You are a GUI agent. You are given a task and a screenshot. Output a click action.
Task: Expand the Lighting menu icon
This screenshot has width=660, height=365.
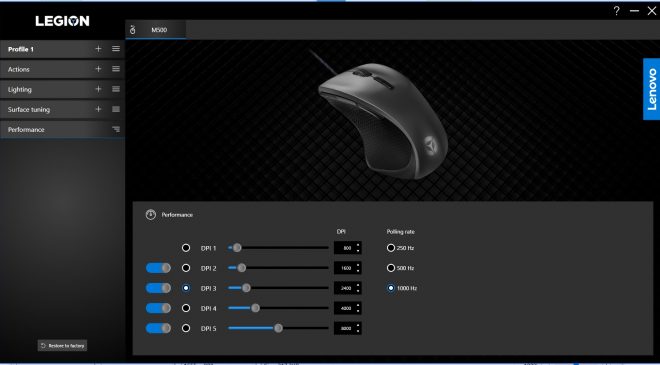point(116,89)
